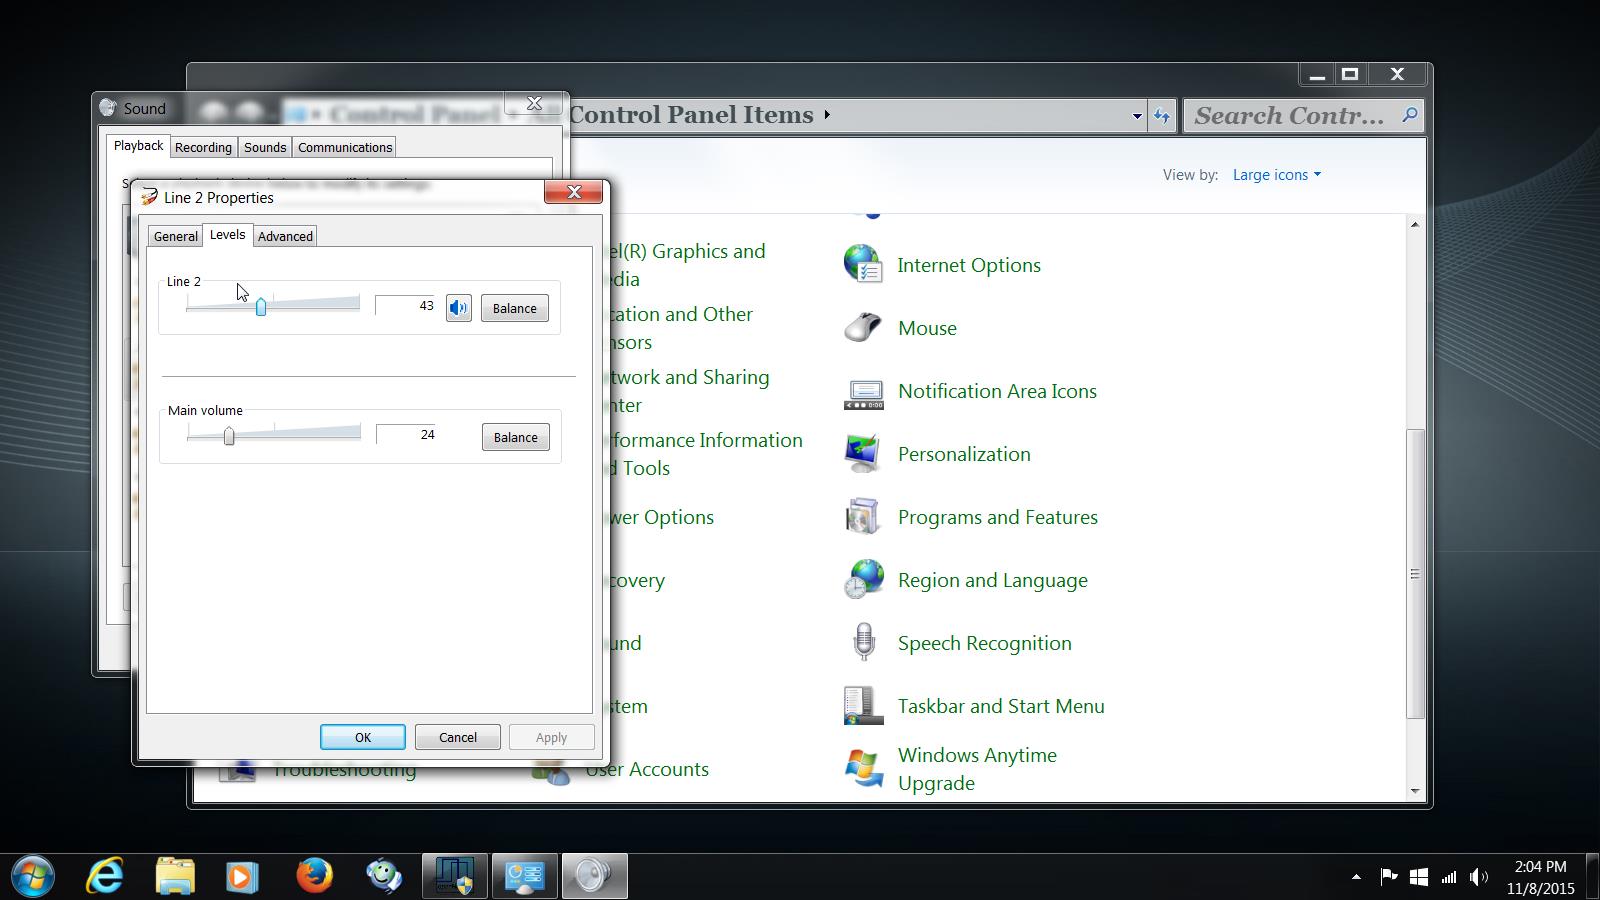Open the Sounds tab in Sound window
This screenshot has height=900, width=1600.
(265, 147)
